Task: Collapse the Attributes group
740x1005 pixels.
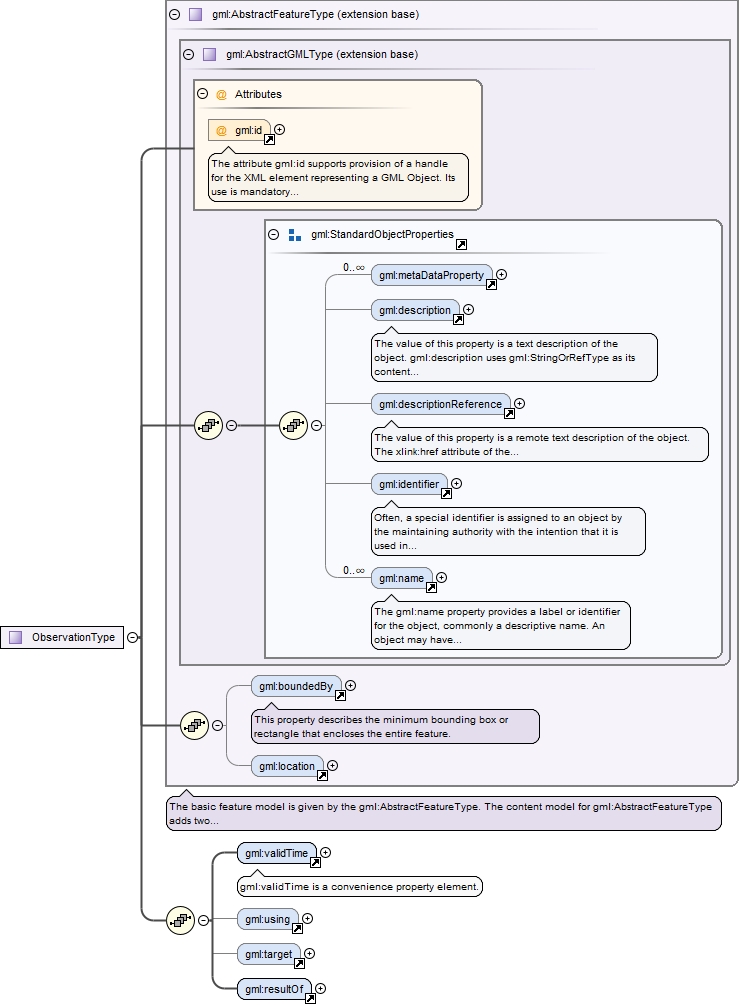Action: [x=202, y=94]
